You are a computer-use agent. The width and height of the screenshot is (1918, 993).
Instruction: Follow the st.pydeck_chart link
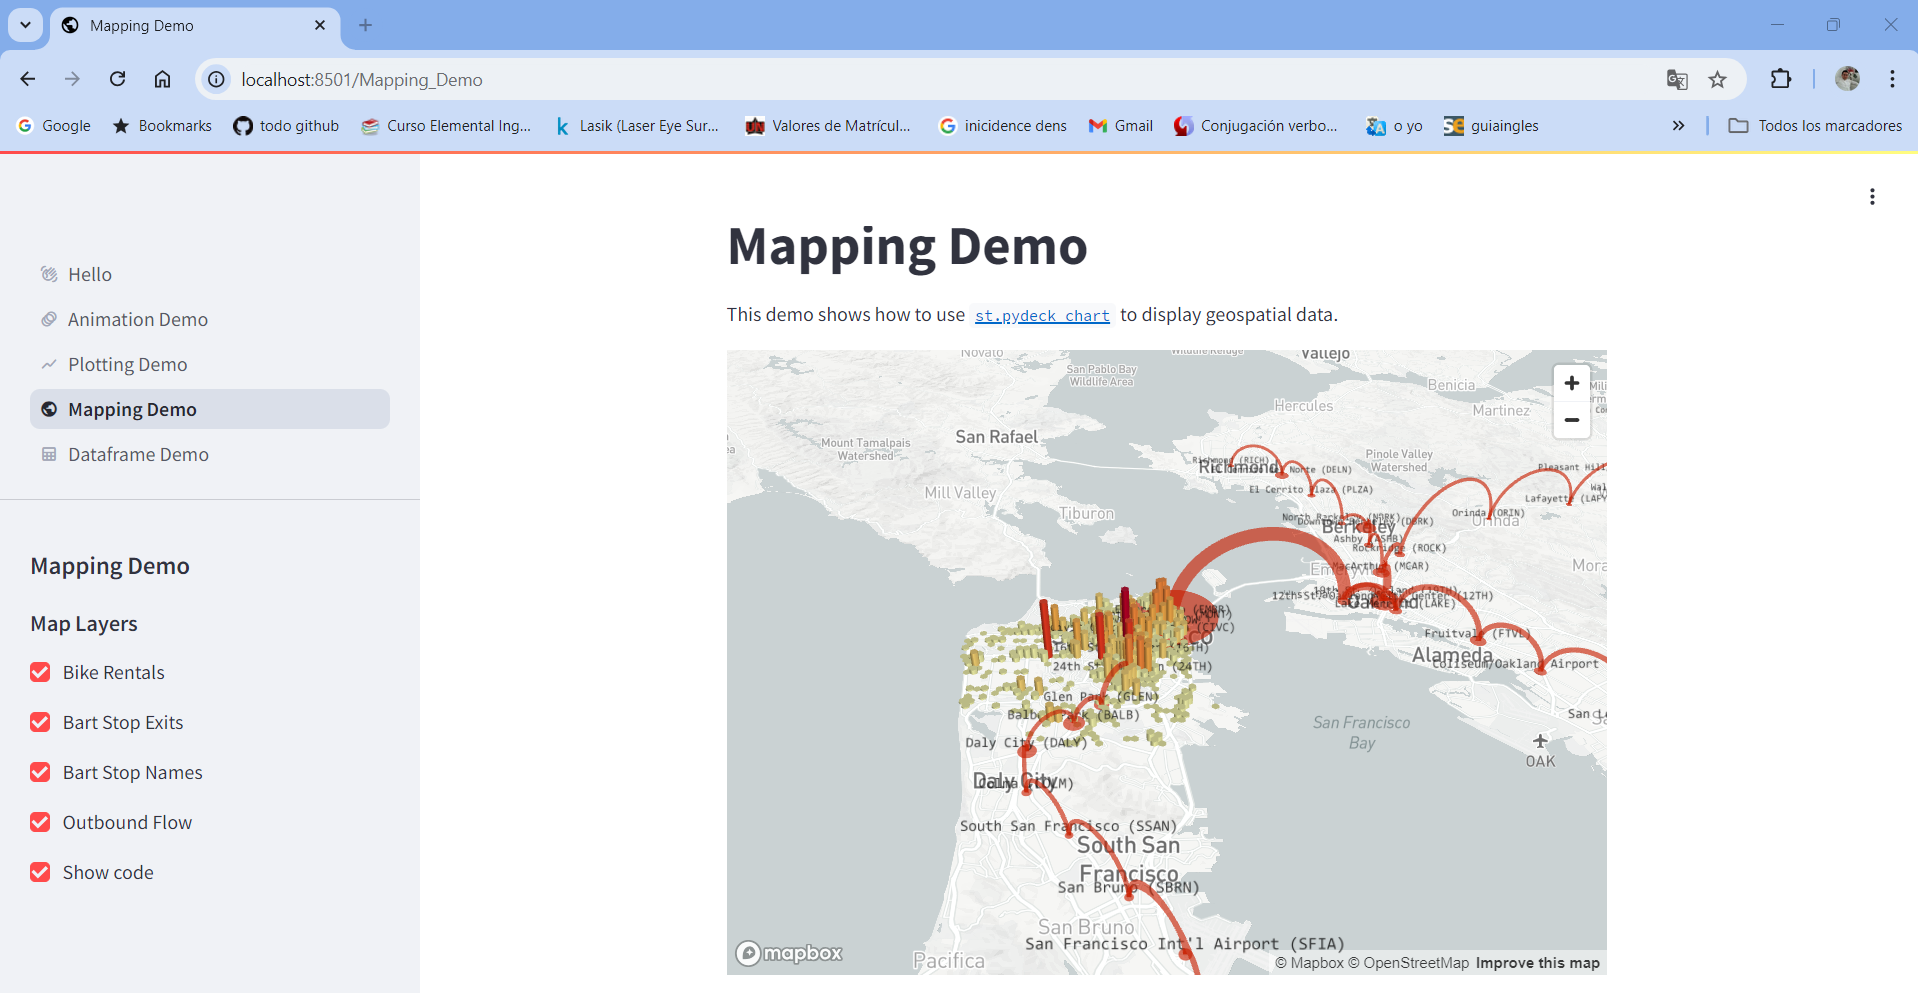[1042, 316]
